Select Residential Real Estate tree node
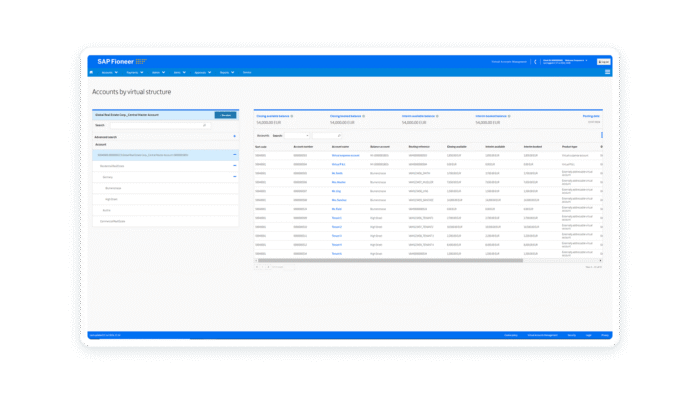Image resolution: width=700 pixels, height=394 pixels. pos(112,166)
